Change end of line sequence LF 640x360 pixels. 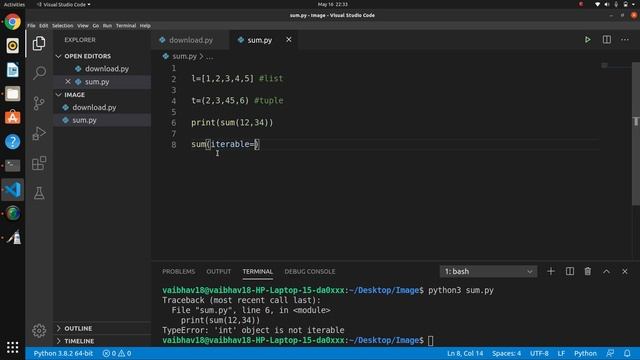click(x=561, y=353)
